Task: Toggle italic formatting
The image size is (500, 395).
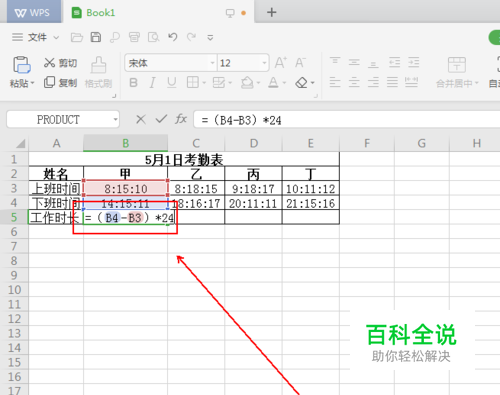Action: pos(152,82)
